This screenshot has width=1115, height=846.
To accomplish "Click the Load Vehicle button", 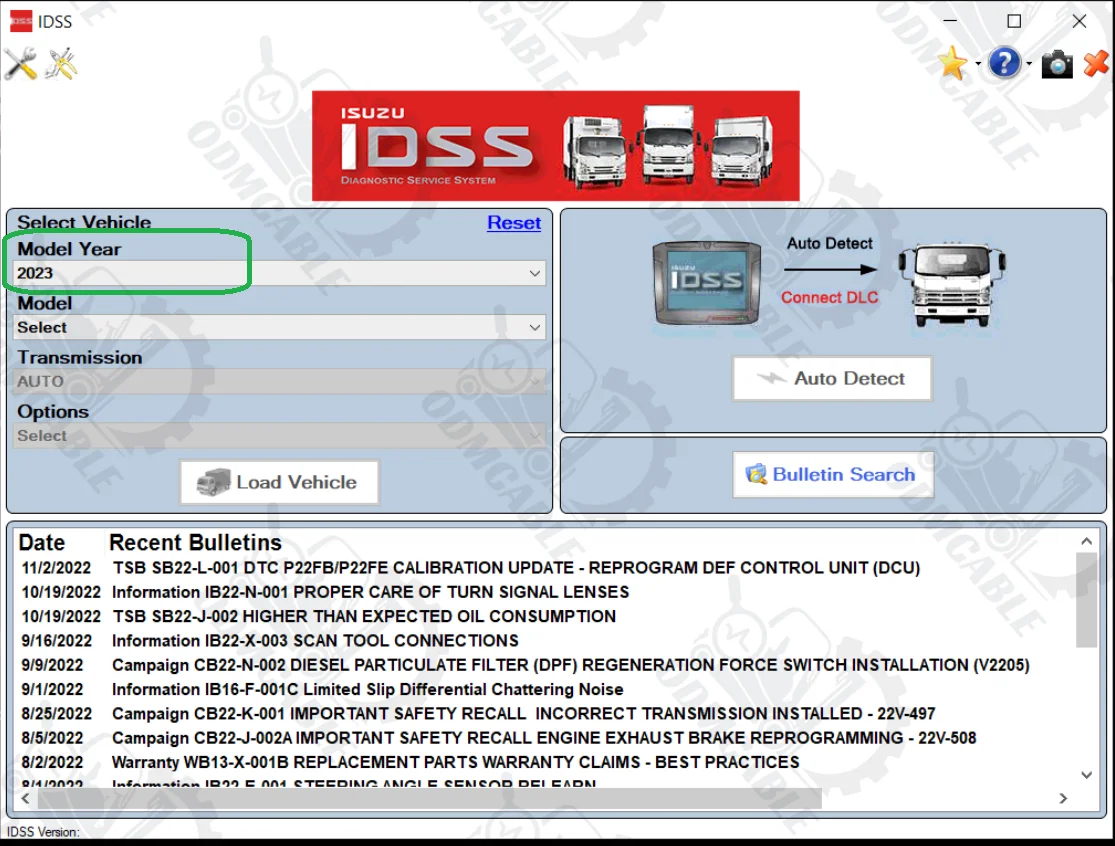I will tap(278, 481).
